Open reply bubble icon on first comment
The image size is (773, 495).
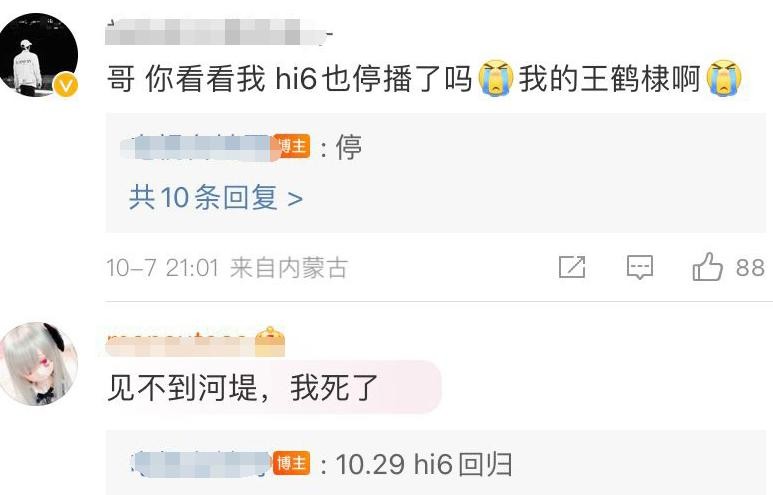tap(640, 268)
